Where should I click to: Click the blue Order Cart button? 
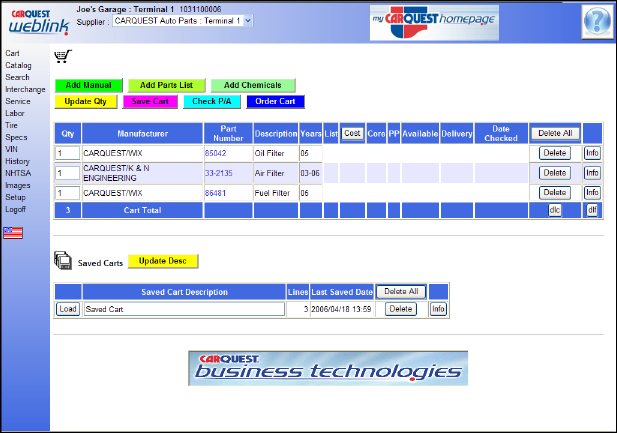click(x=275, y=101)
